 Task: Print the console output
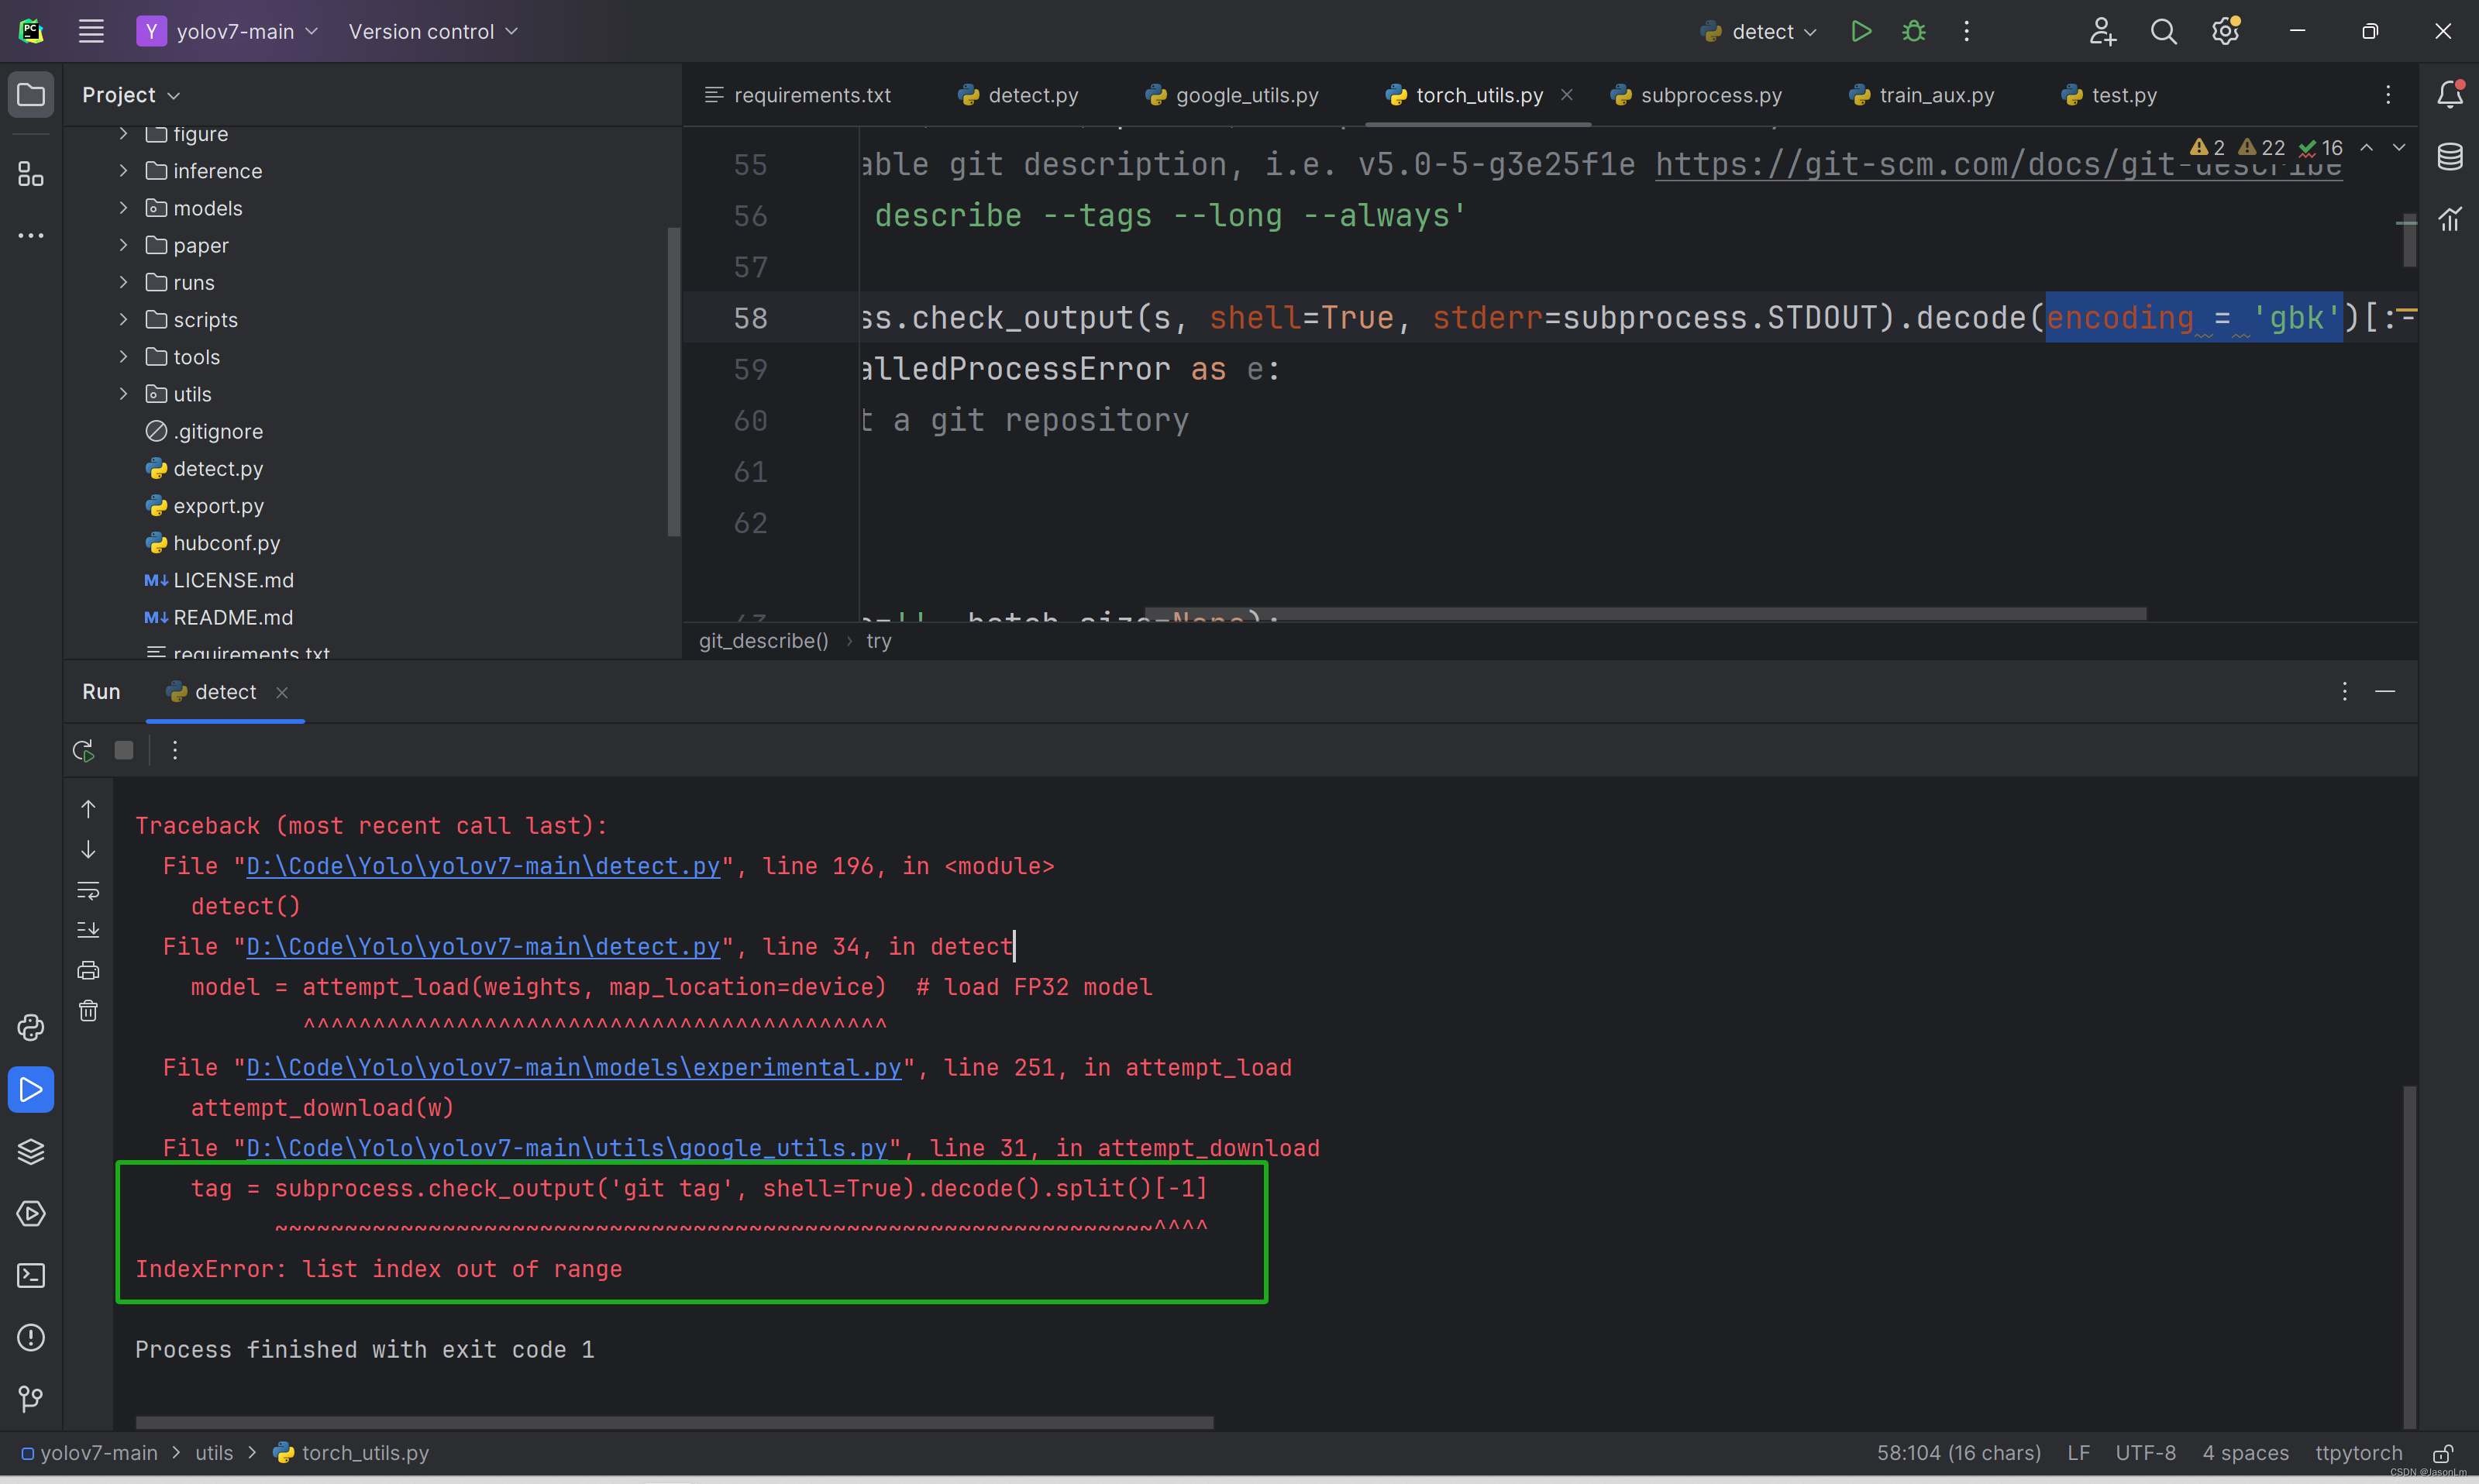point(88,970)
